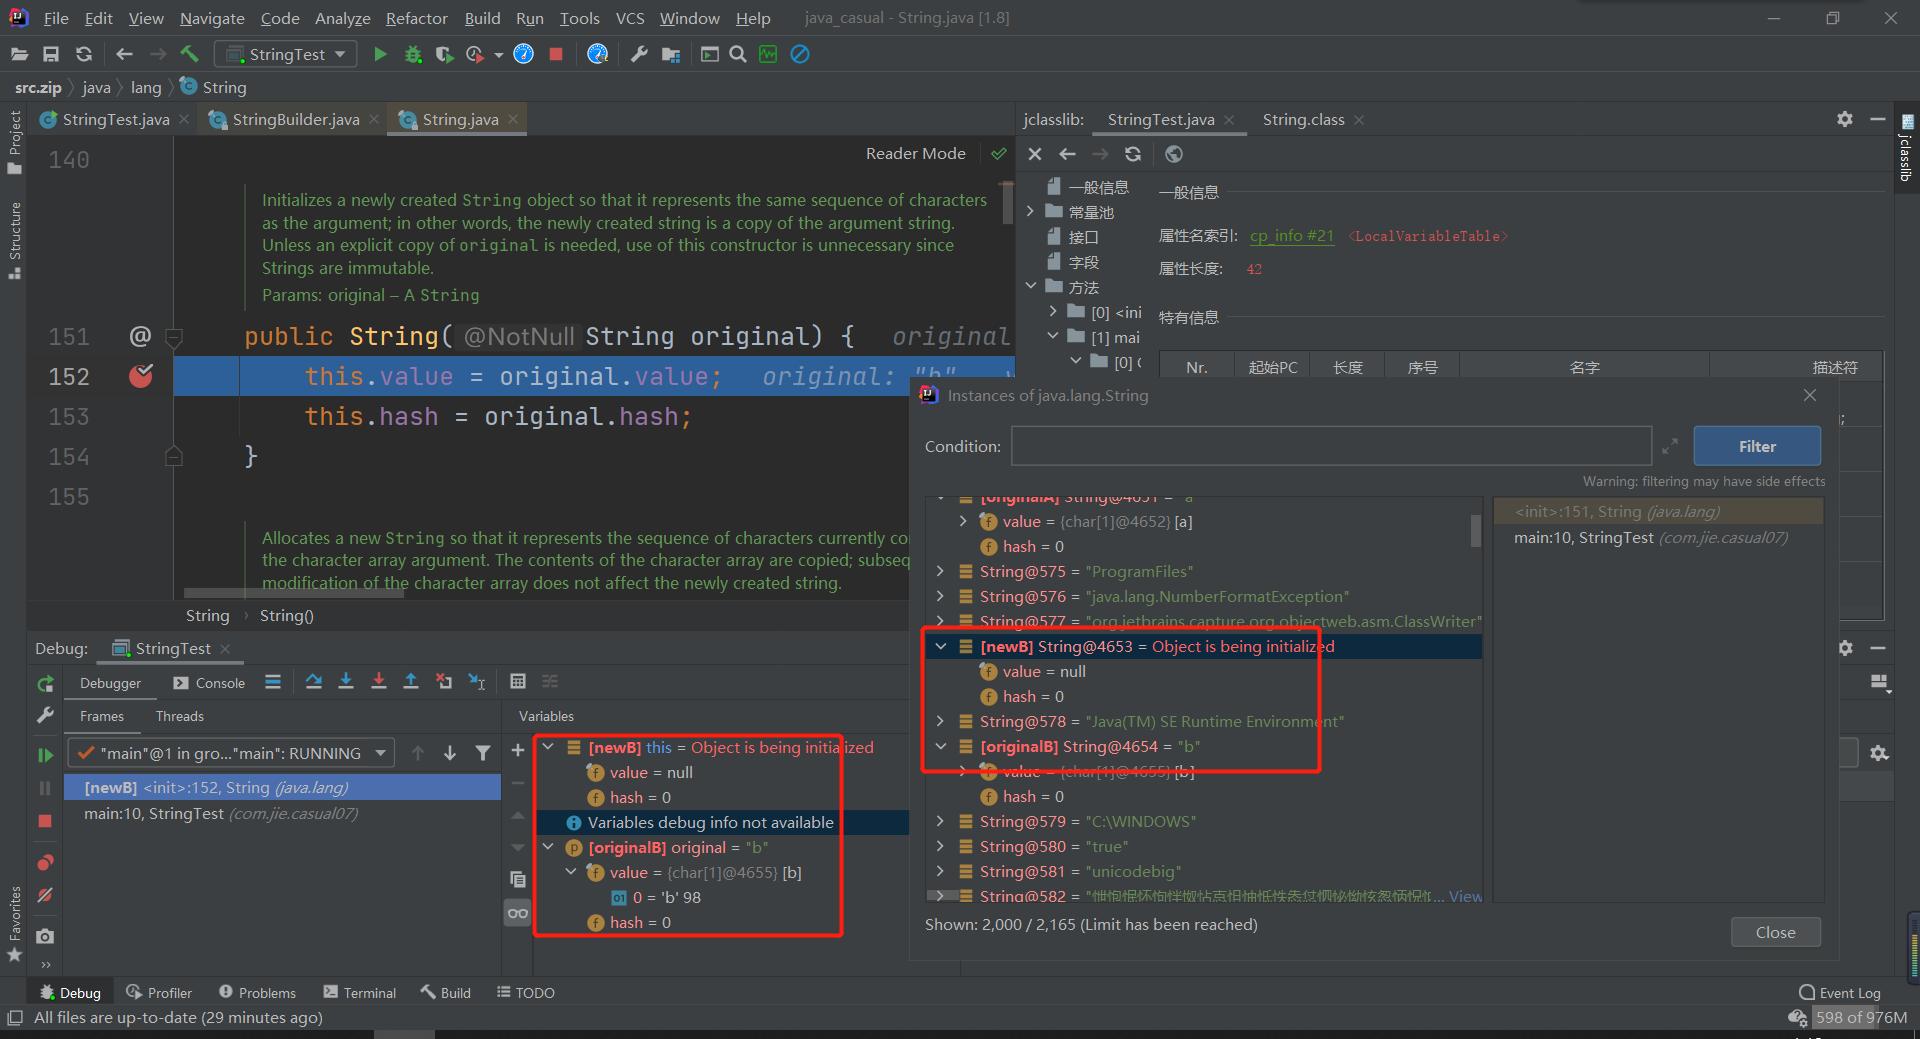The height and width of the screenshot is (1039, 1920).
Task: Click the lang breadcrumb in navigation bar
Action: pyautogui.click(x=146, y=87)
